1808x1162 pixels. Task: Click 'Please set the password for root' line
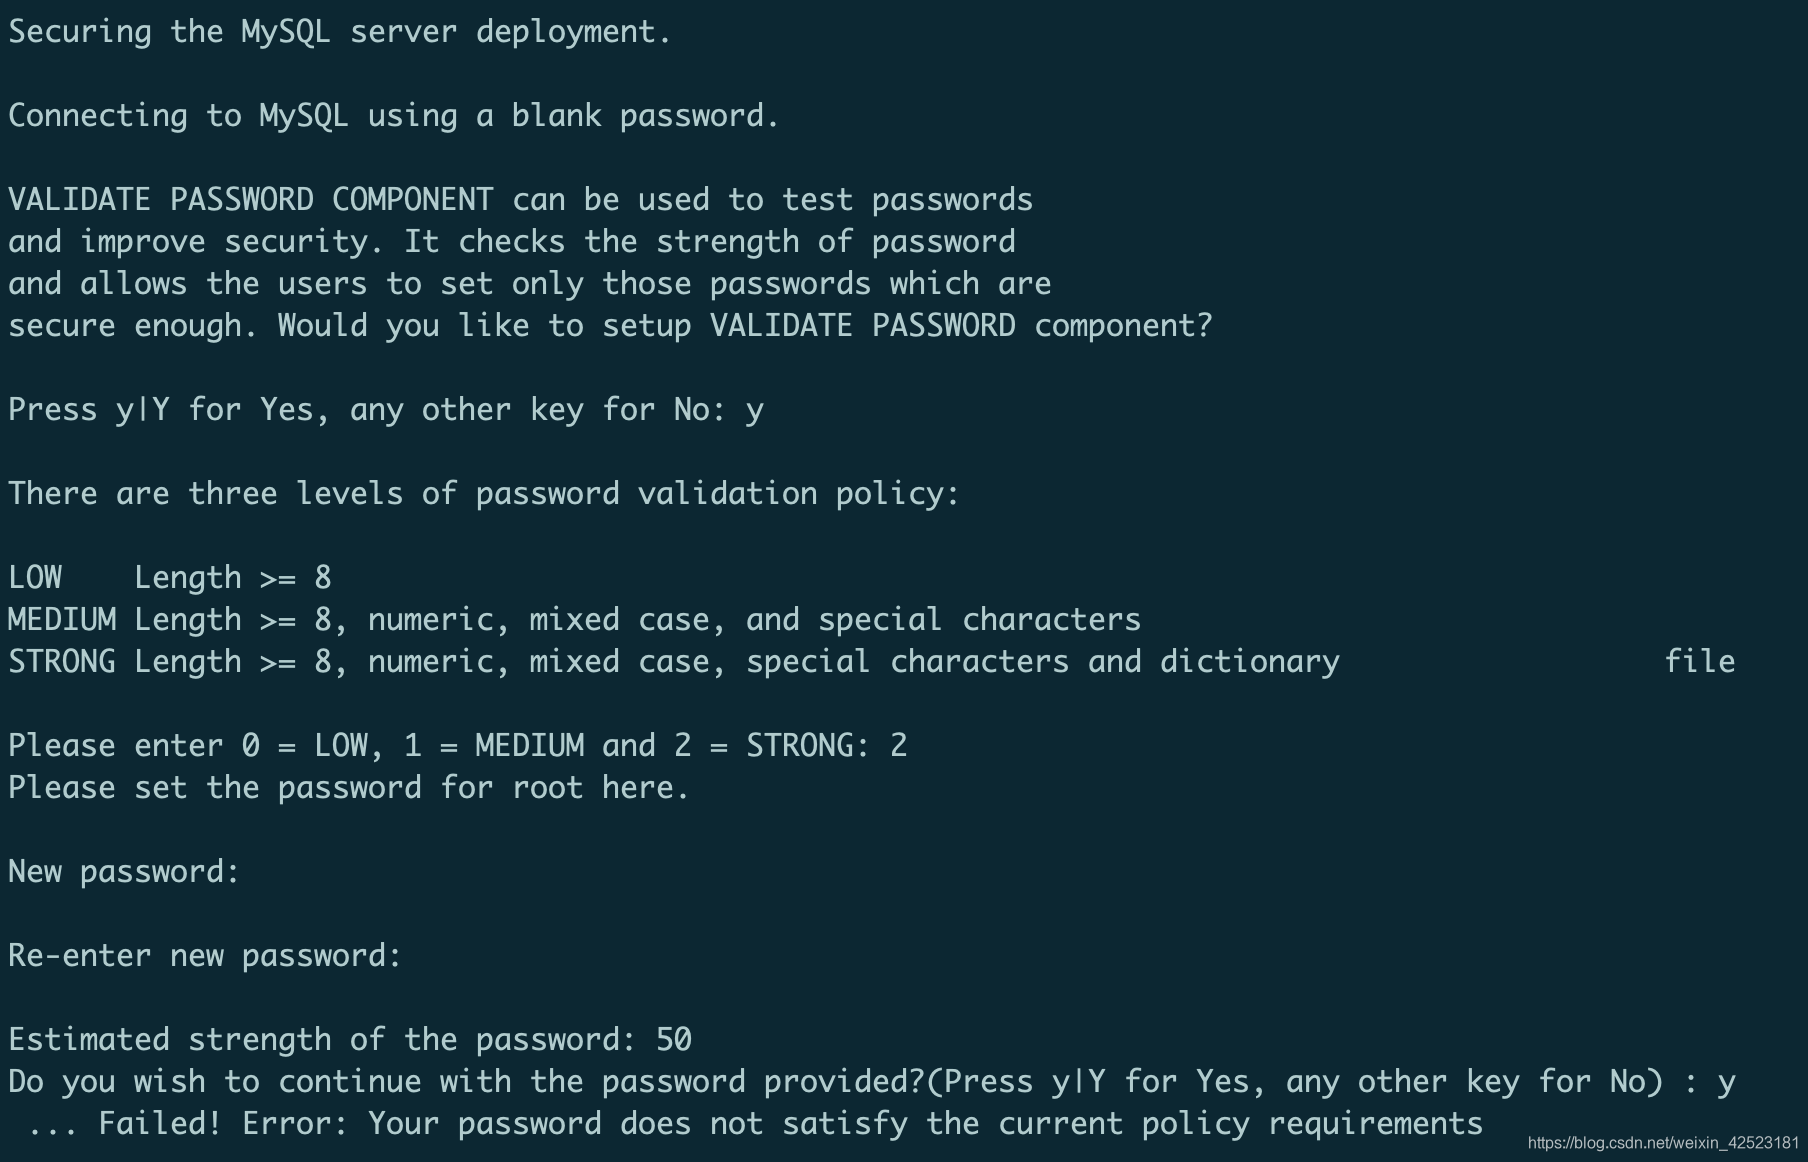(349, 788)
